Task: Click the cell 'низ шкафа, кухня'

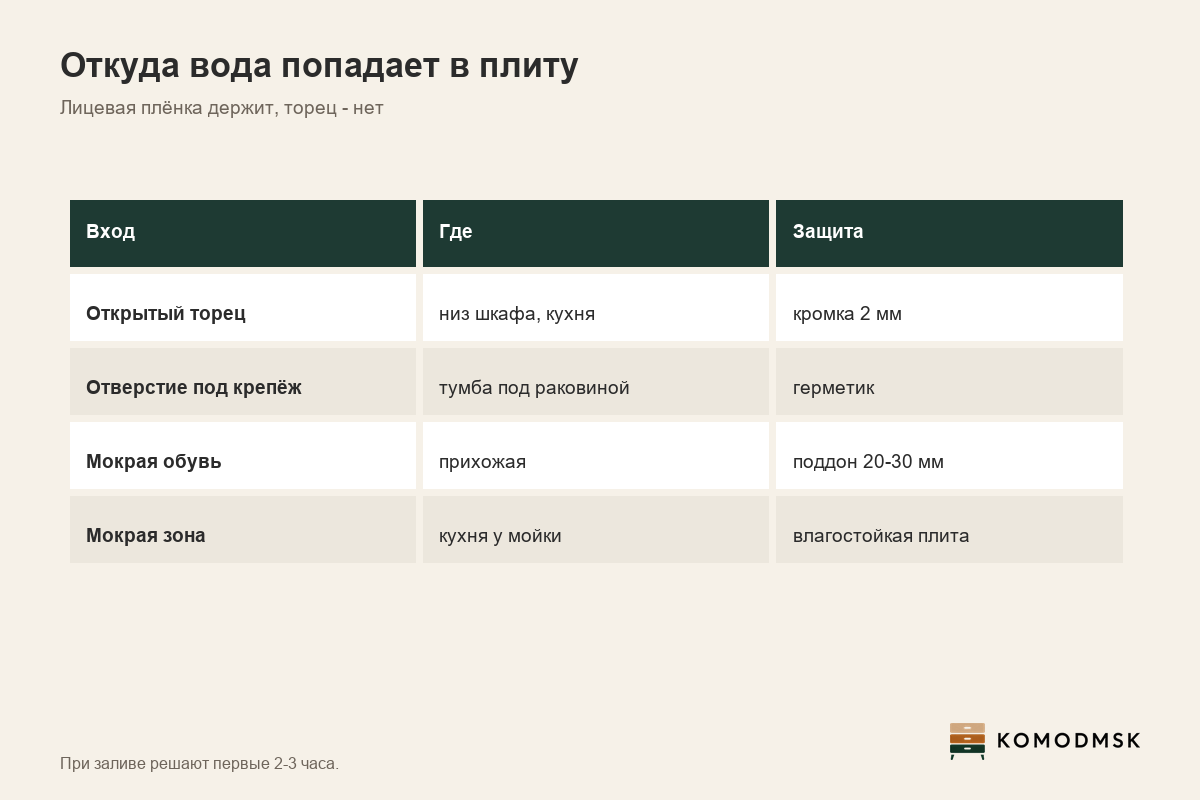Action: (596, 307)
